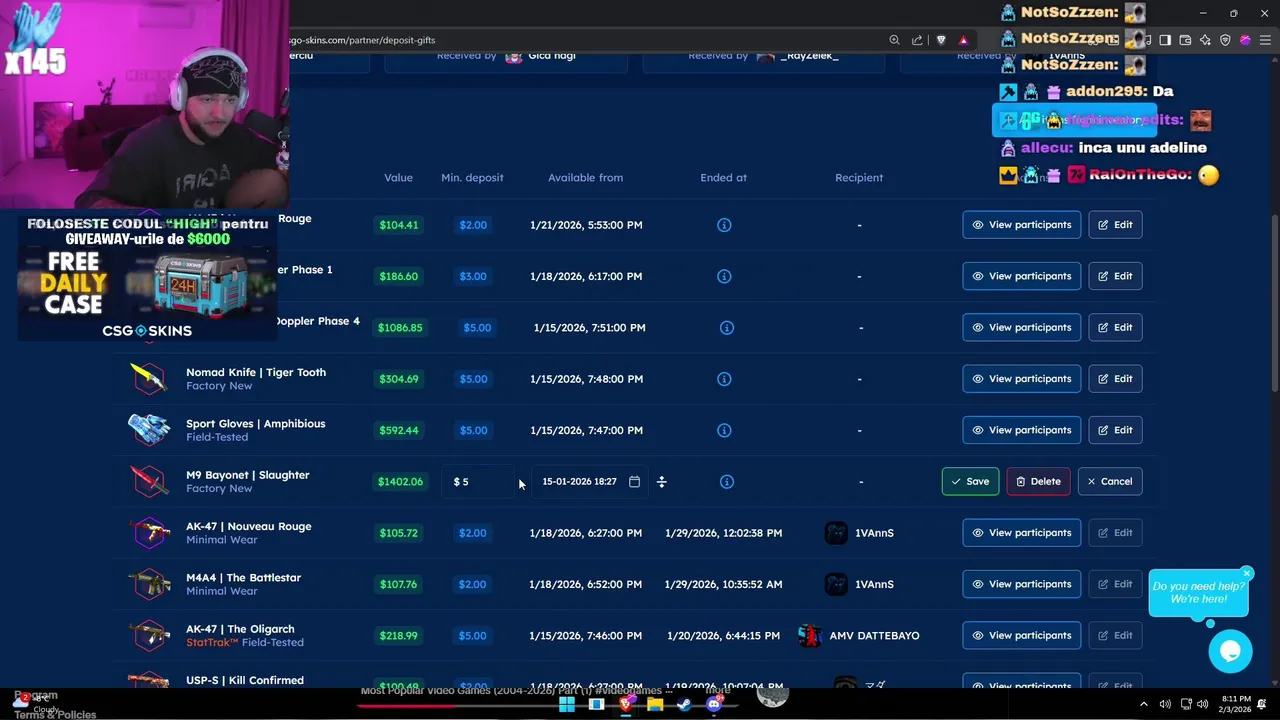Click info icon for M9 Bayonet Slaughter
Image resolution: width=1280 pixels, height=720 pixels.
tap(727, 482)
